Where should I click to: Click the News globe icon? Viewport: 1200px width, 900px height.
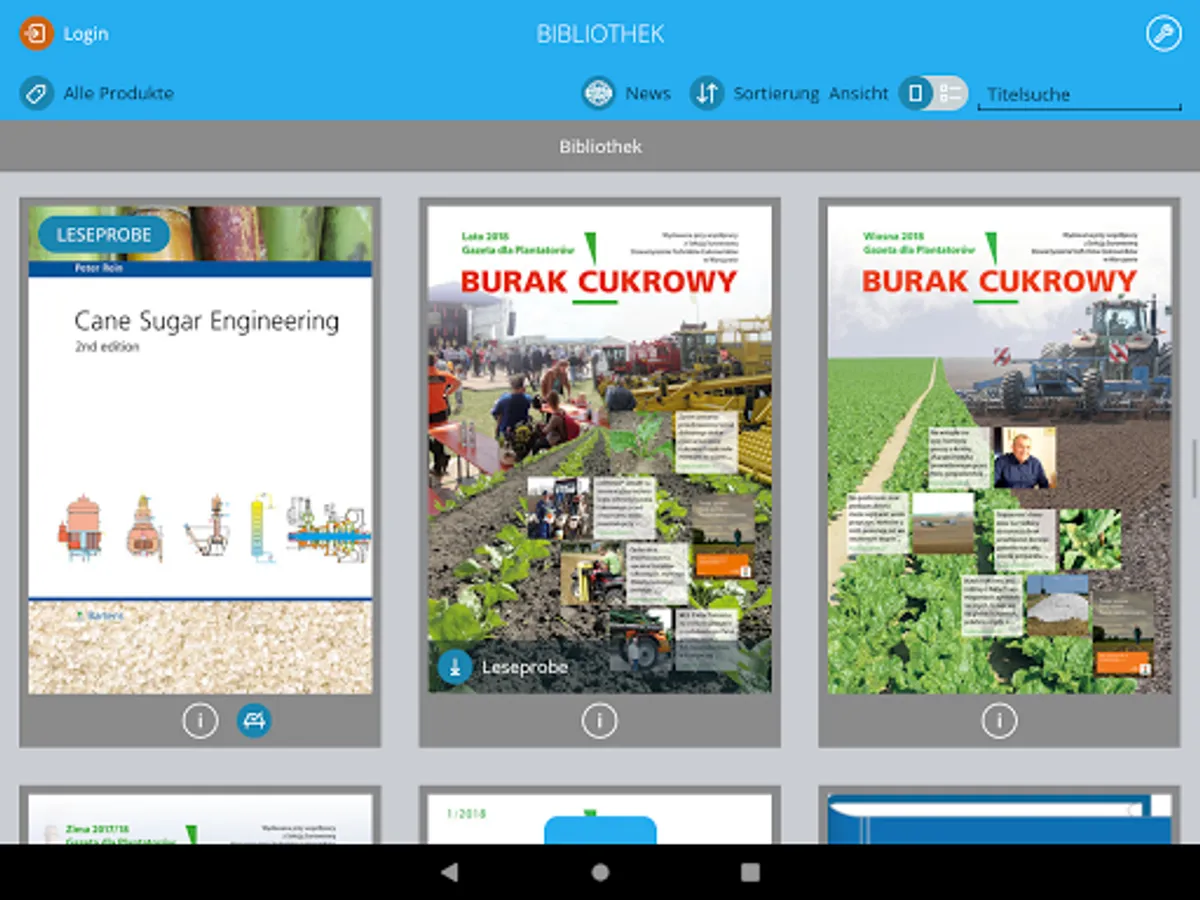pyautogui.click(x=598, y=94)
